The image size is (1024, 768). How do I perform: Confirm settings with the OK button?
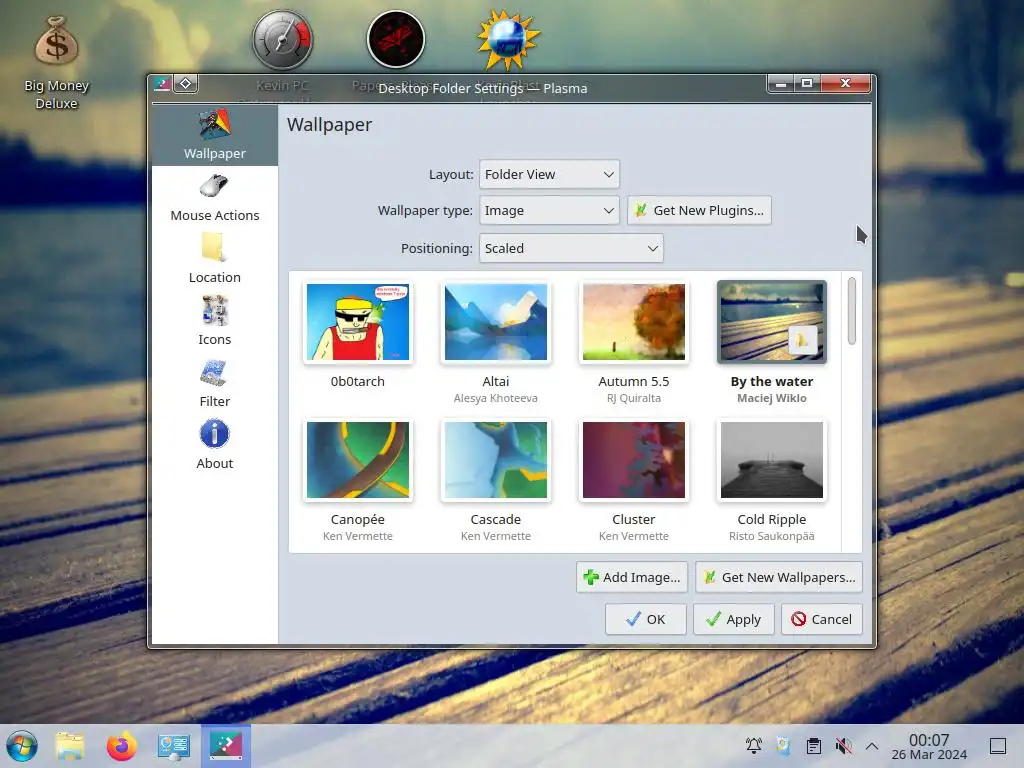pyautogui.click(x=645, y=619)
